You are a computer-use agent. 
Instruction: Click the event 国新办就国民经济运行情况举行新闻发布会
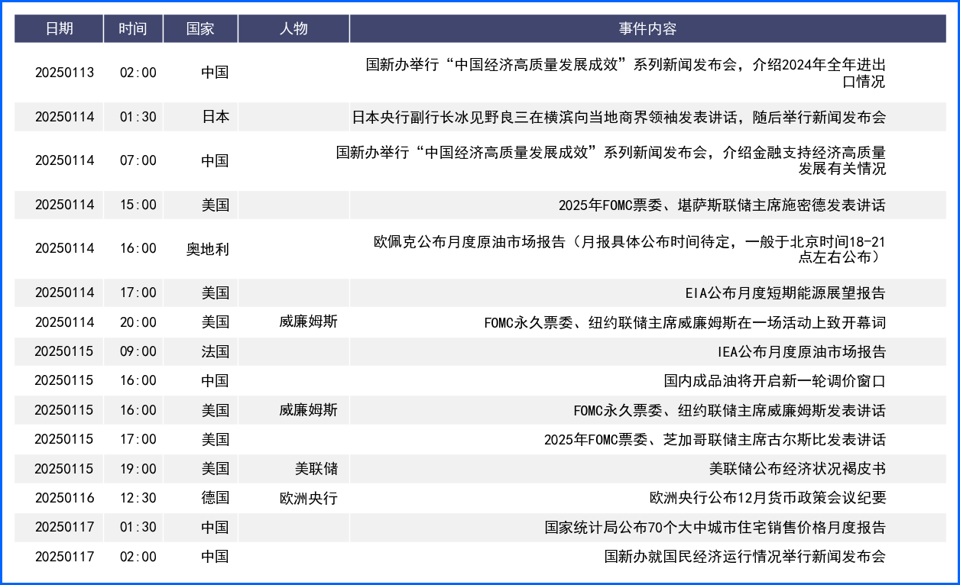point(745,557)
